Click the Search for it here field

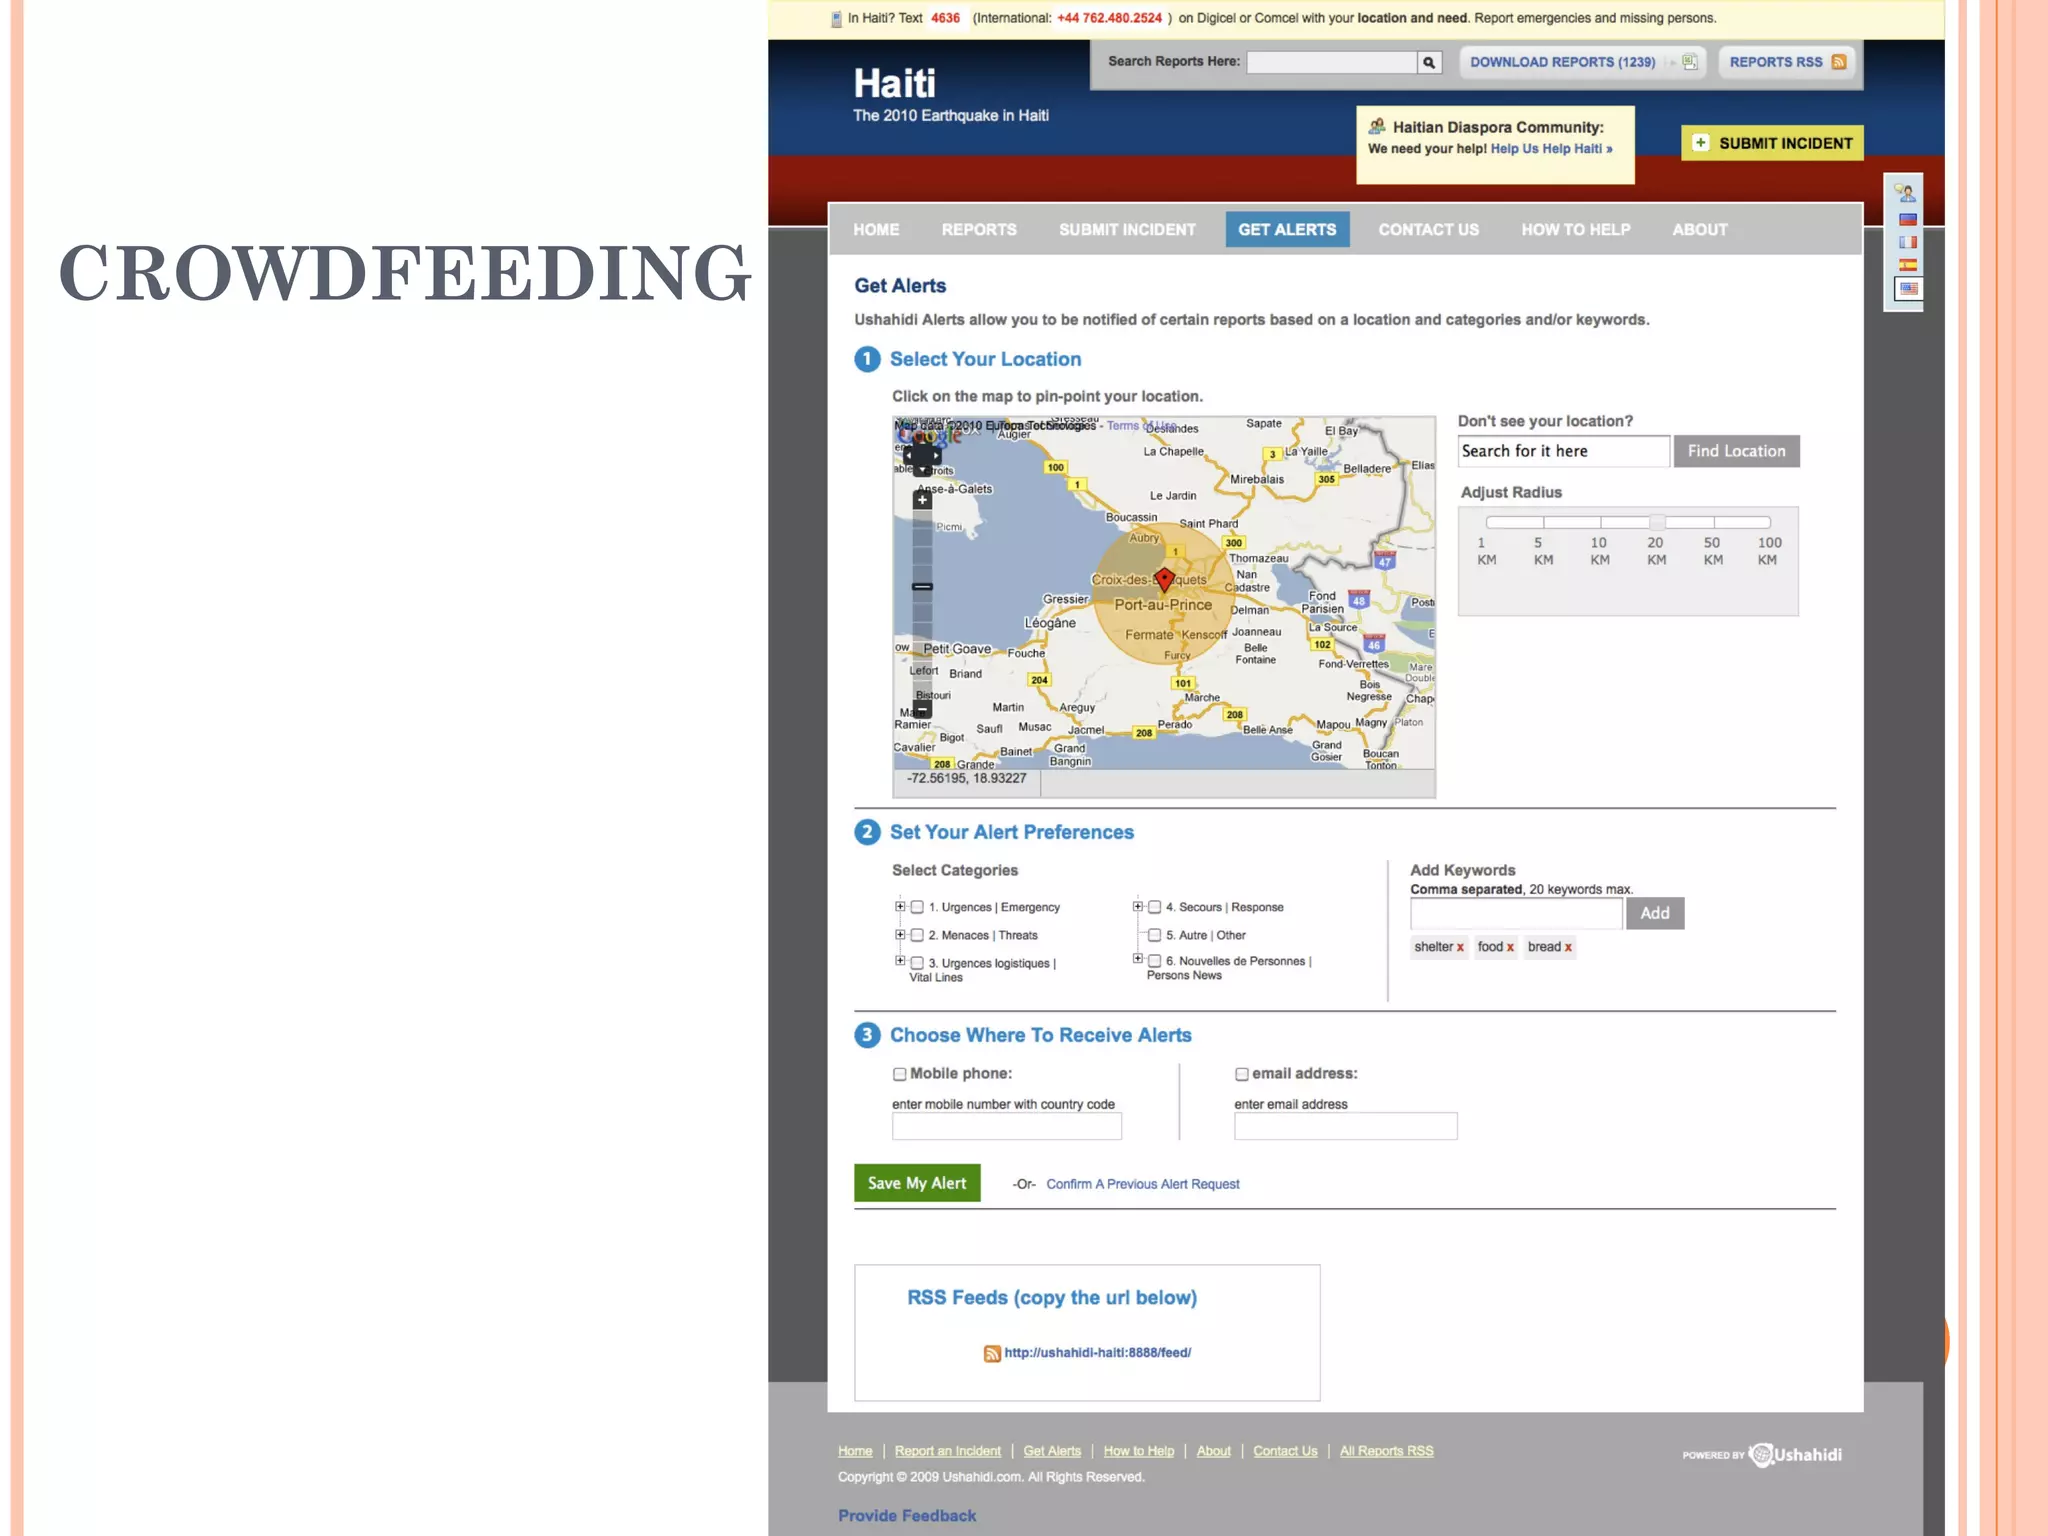1562,451
